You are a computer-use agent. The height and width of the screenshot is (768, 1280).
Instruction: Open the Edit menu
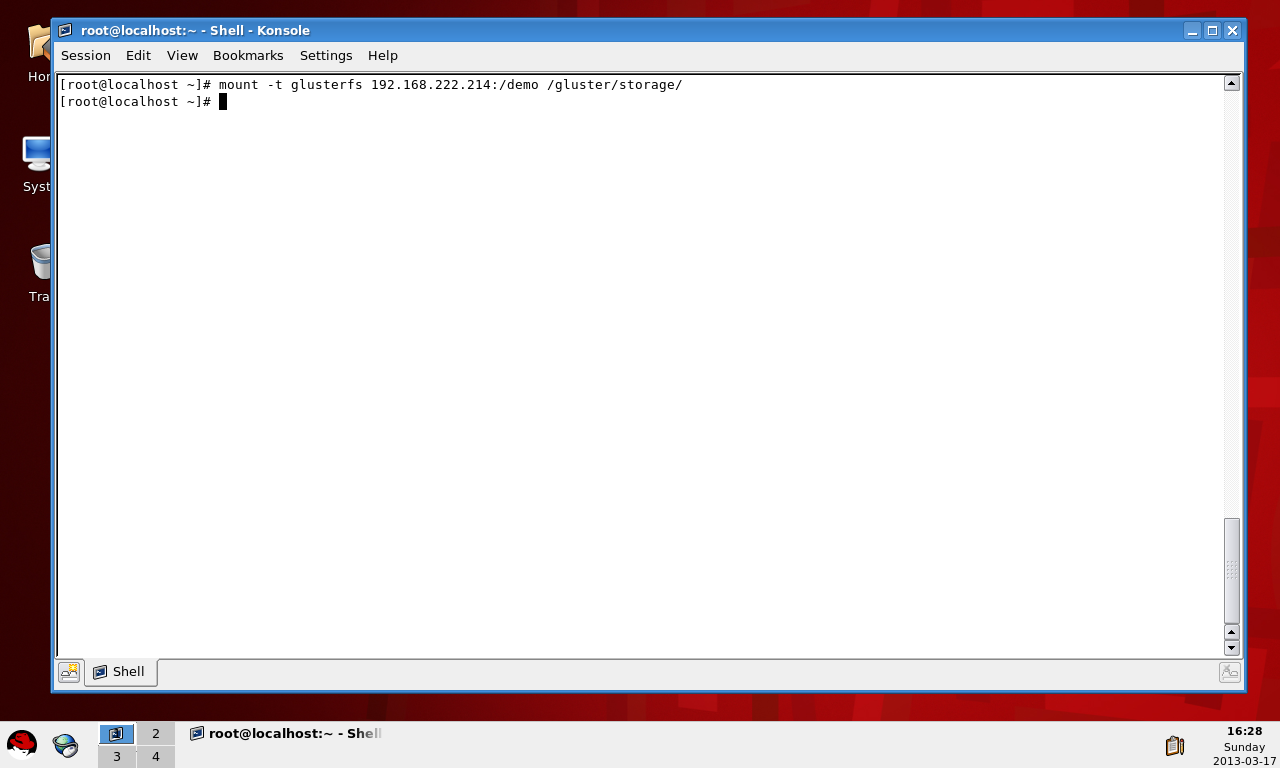pos(138,56)
